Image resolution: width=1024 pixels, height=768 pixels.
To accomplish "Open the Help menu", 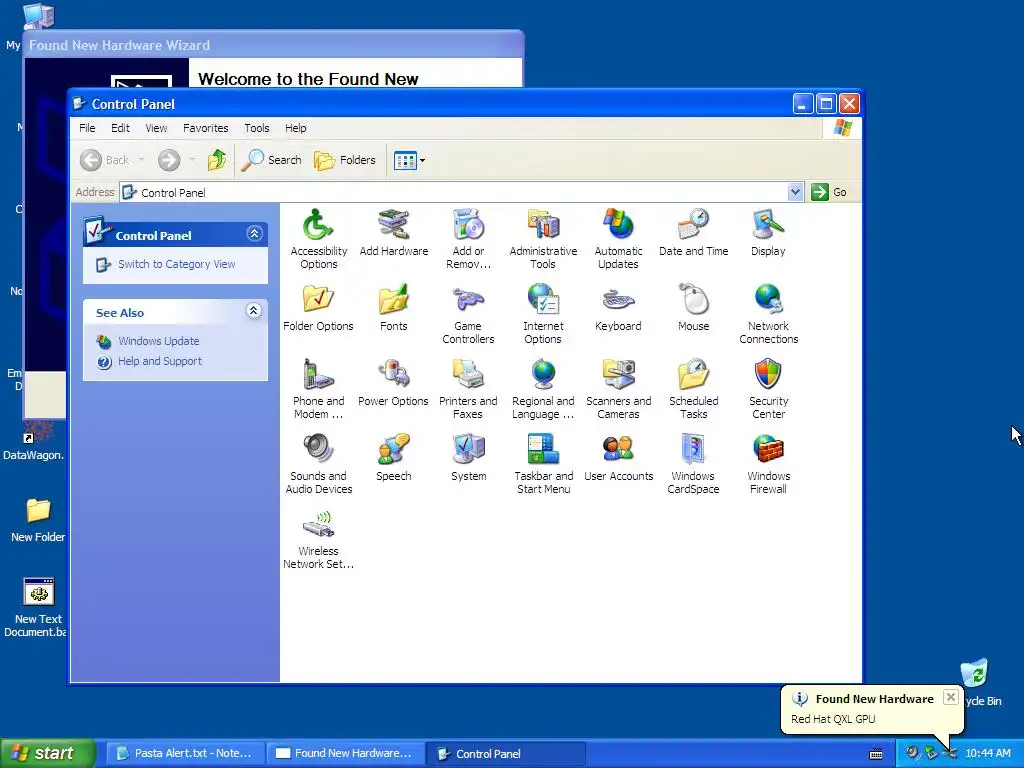I will coord(295,128).
